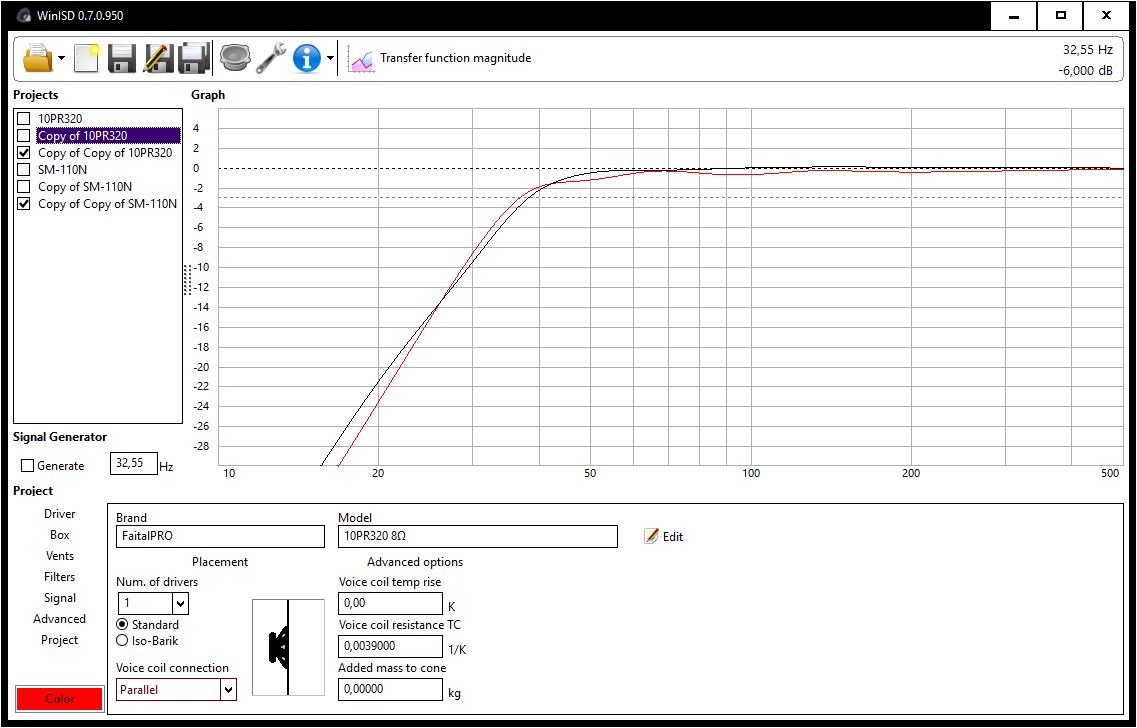Switch to the Box tab
The height and width of the screenshot is (728, 1137).
59,534
